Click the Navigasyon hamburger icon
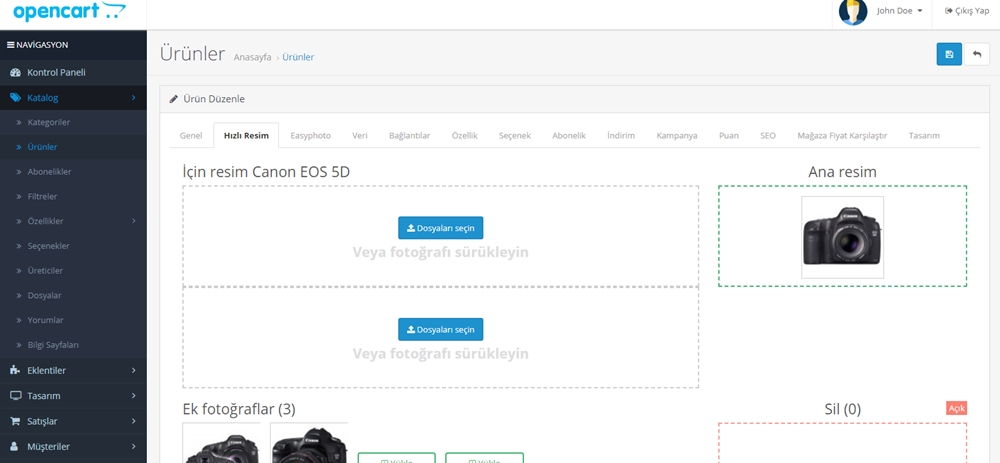 pyautogui.click(x=10, y=45)
